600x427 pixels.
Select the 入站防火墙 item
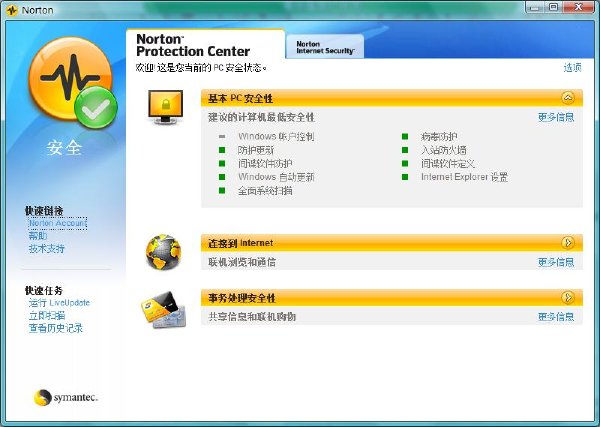[x=443, y=150]
